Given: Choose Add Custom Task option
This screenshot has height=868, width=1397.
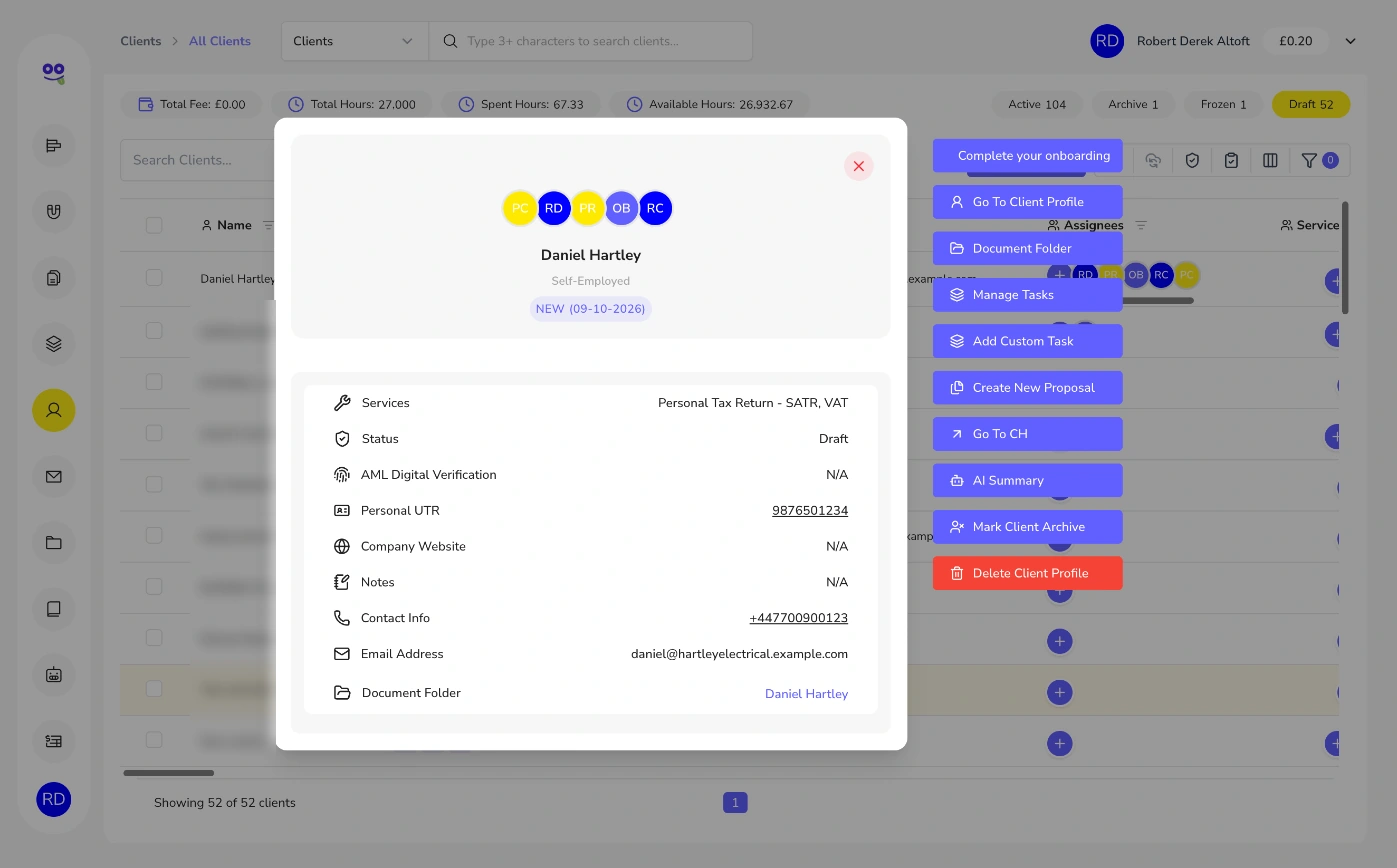Looking at the screenshot, I should [1027, 341].
